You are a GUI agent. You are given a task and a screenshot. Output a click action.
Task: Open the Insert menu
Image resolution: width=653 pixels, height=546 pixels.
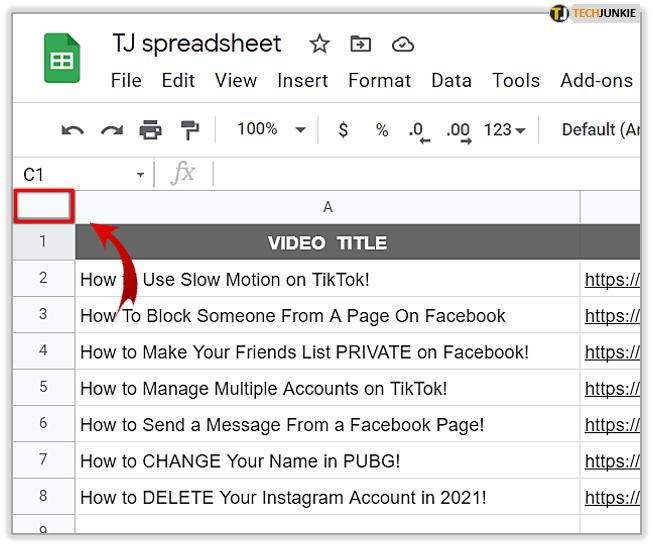[302, 81]
